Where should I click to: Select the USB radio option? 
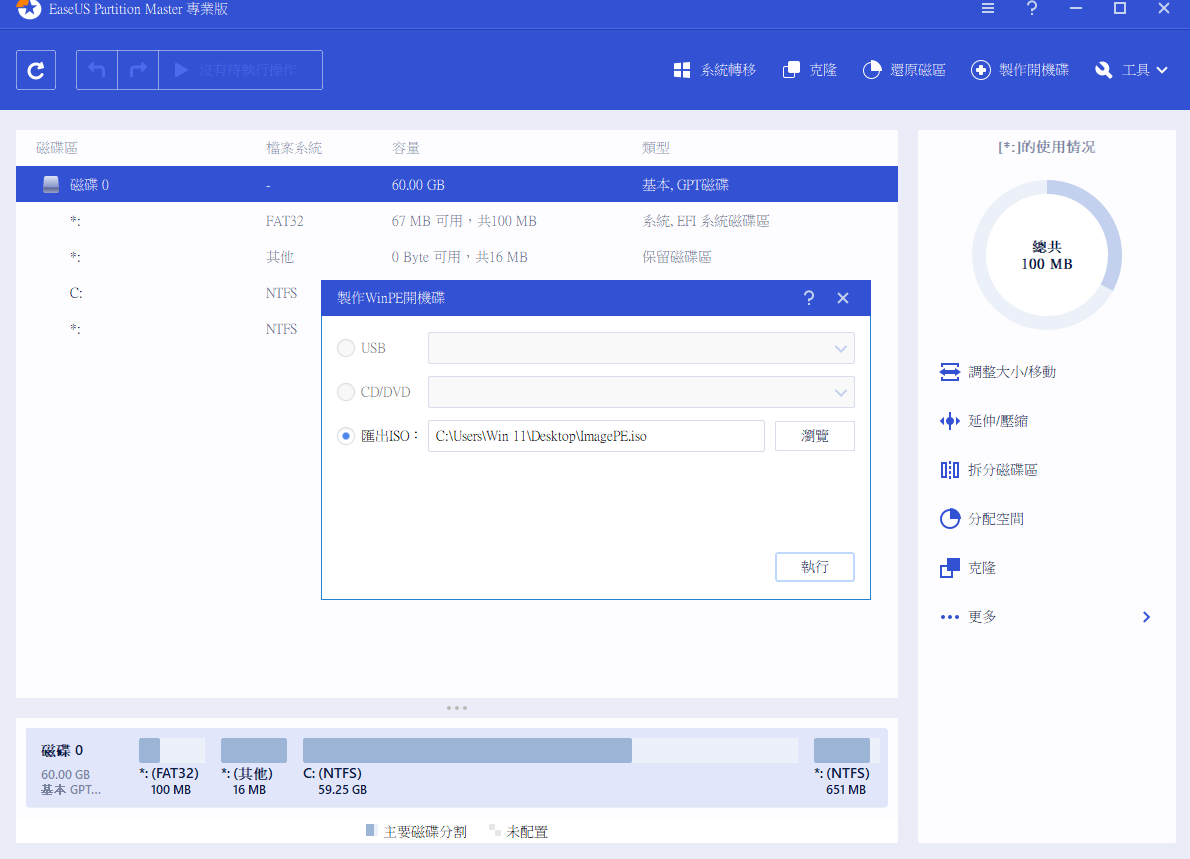pyautogui.click(x=346, y=348)
